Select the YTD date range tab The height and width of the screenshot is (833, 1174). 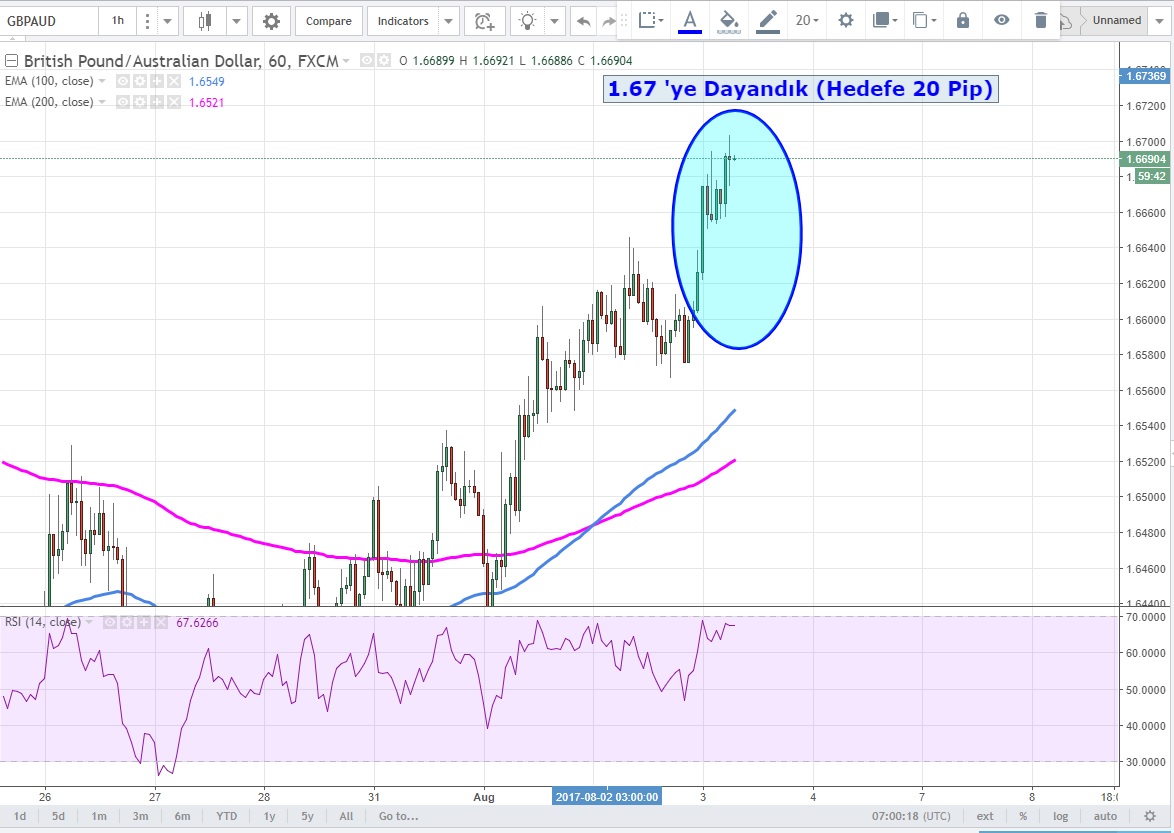227,816
